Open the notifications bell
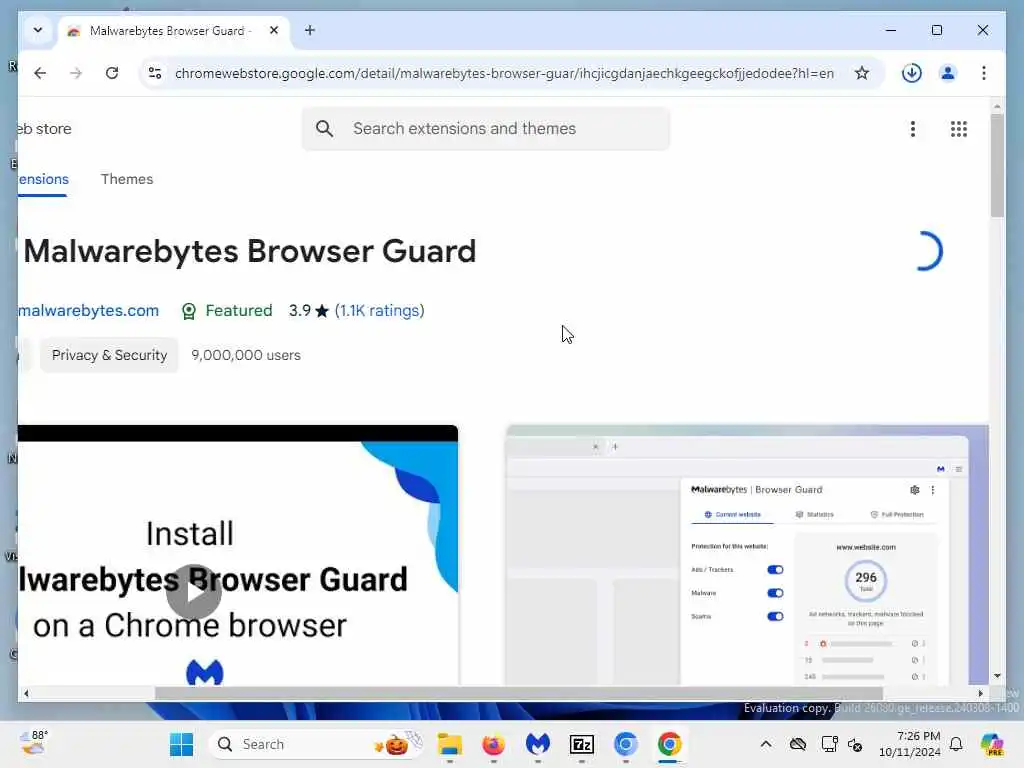This screenshot has height=768, width=1024. click(956, 744)
